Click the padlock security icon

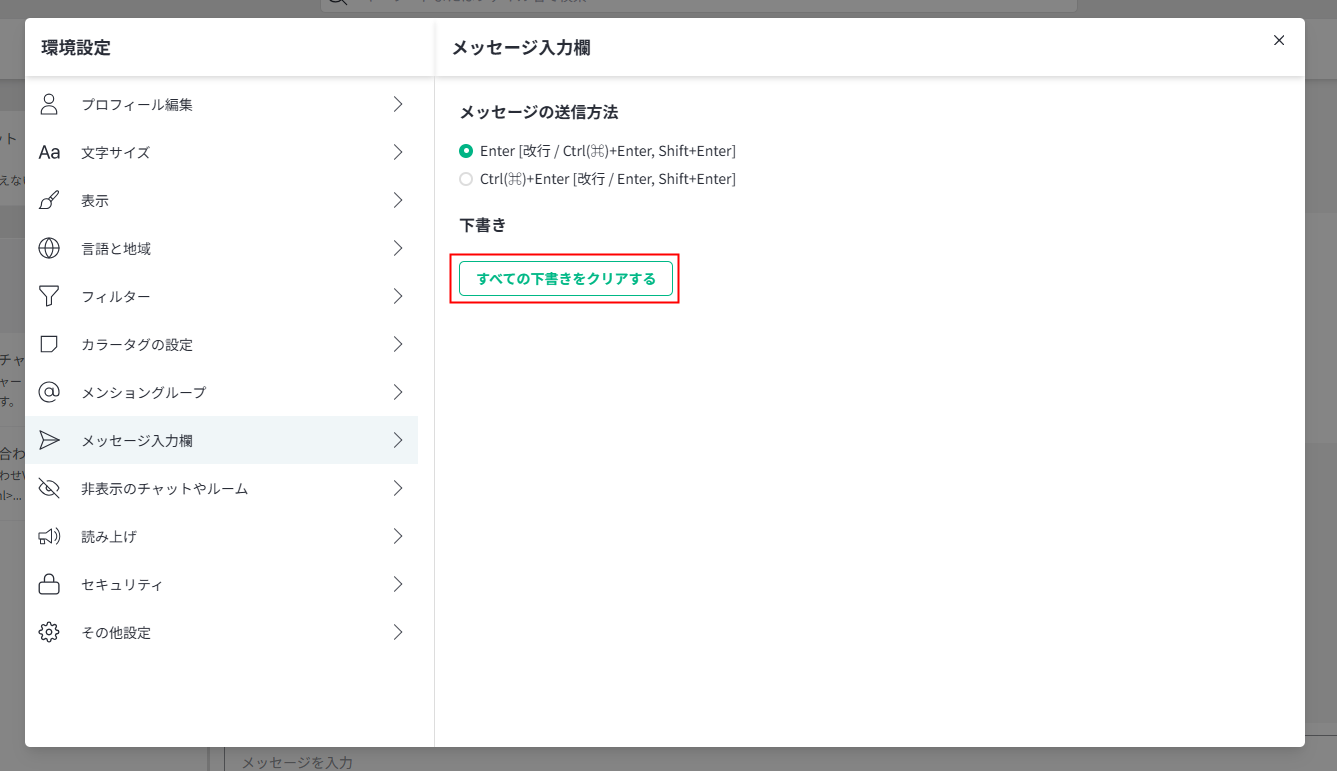(x=49, y=584)
